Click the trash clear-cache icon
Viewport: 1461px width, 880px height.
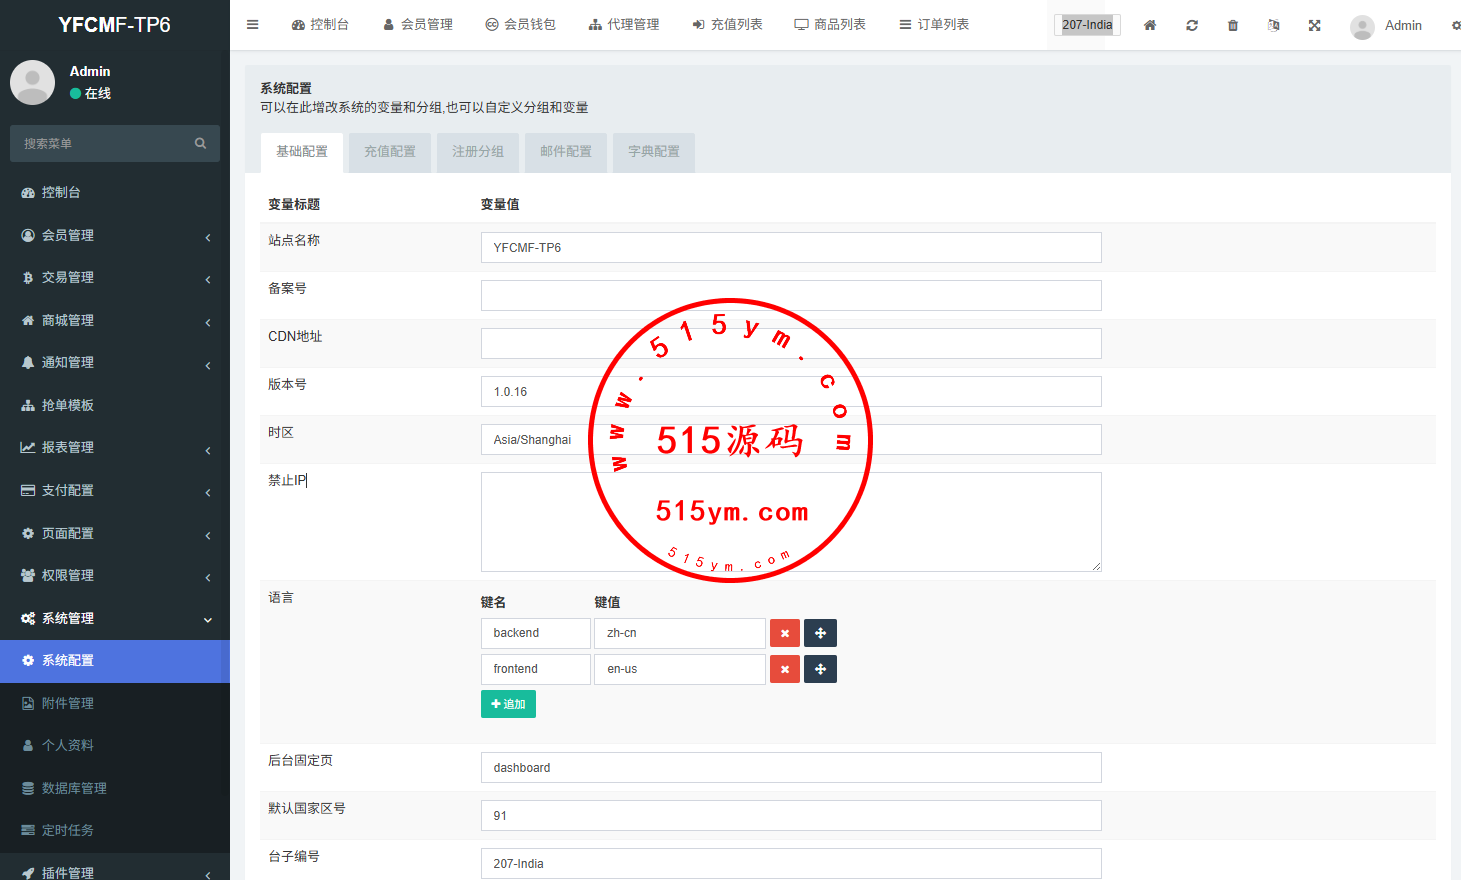coord(1233,25)
